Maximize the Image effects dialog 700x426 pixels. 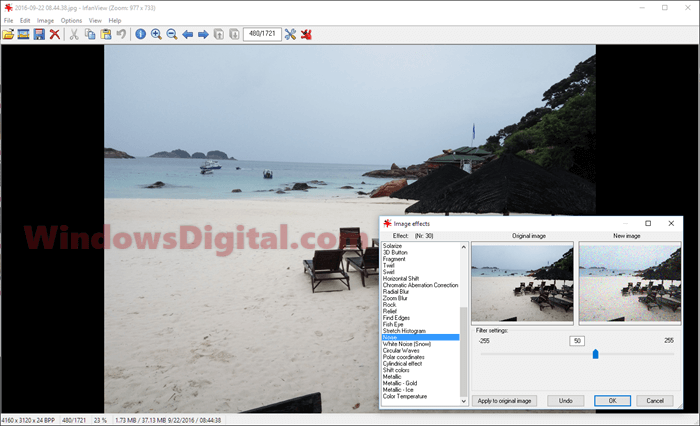click(x=648, y=223)
